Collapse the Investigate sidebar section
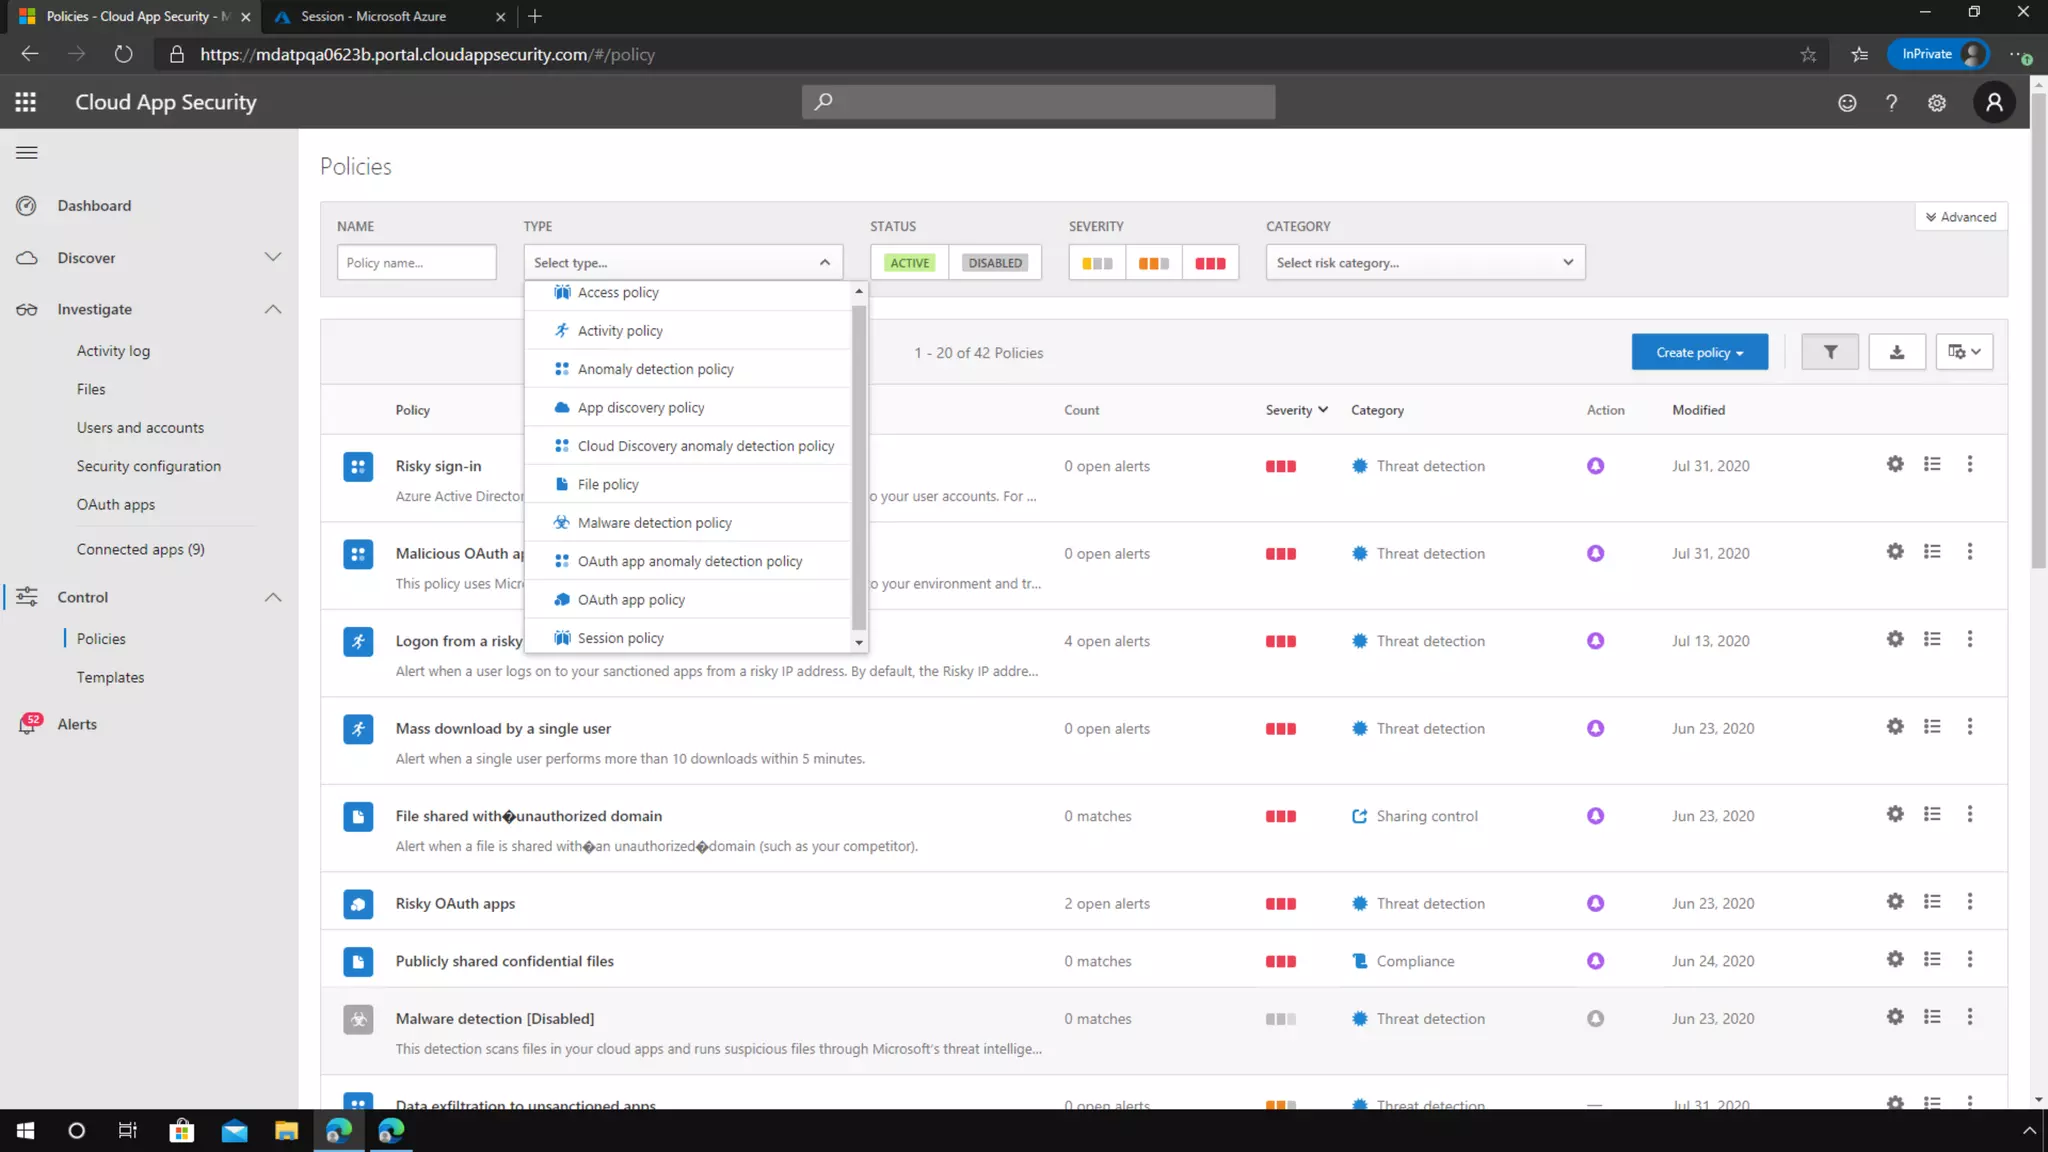The width and height of the screenshot is (2048, 1152). click(x=272, y=309)
